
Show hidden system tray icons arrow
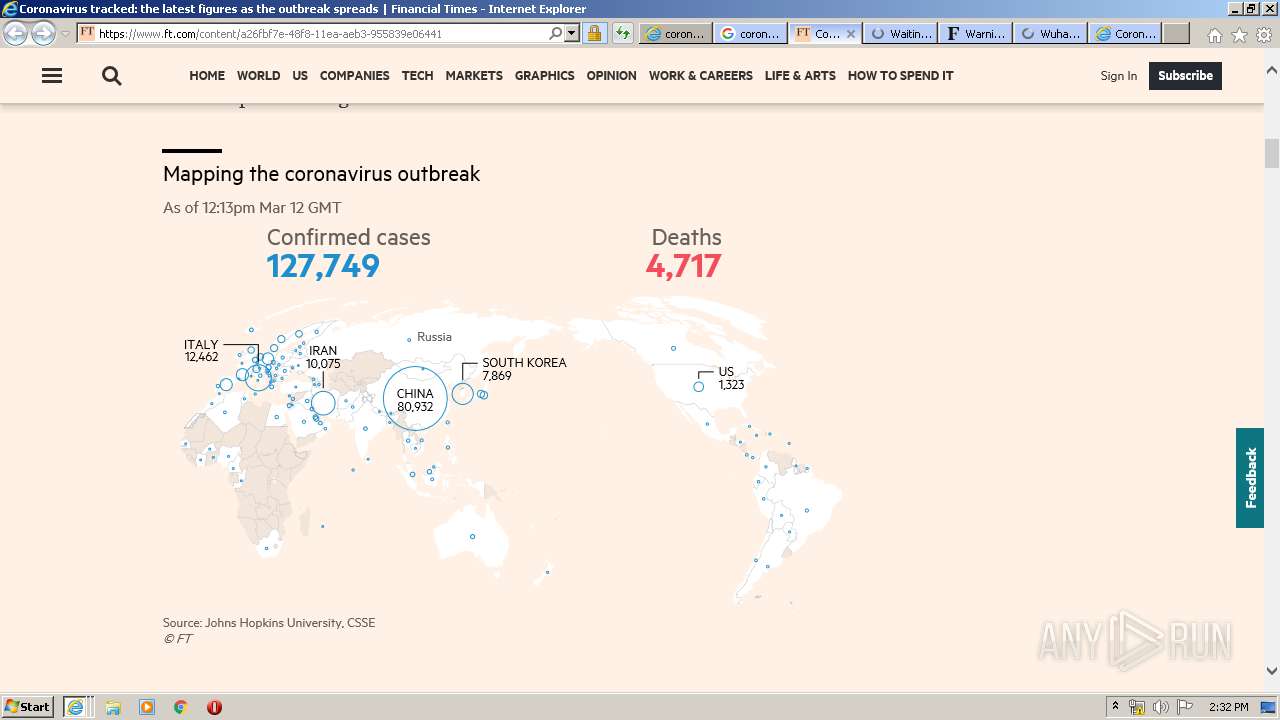(x=1115, y=707)
